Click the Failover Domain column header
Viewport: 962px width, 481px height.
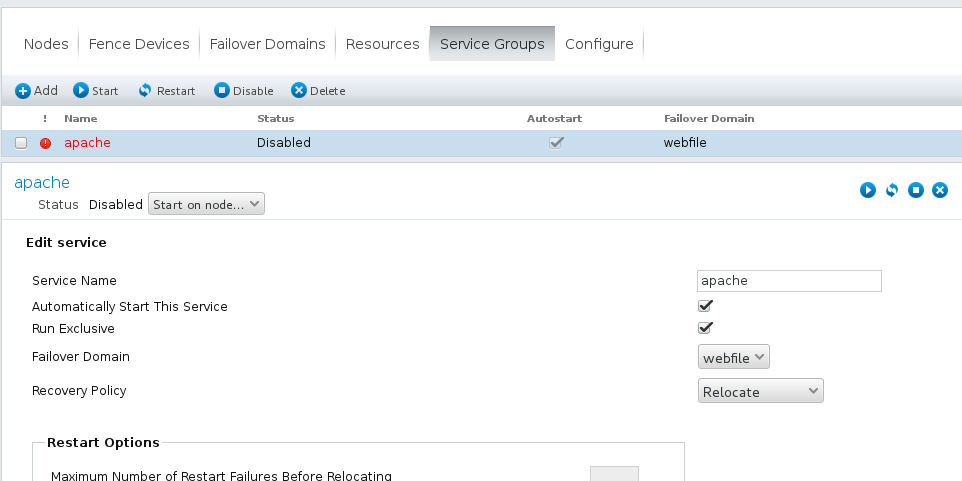click(709, 118)
